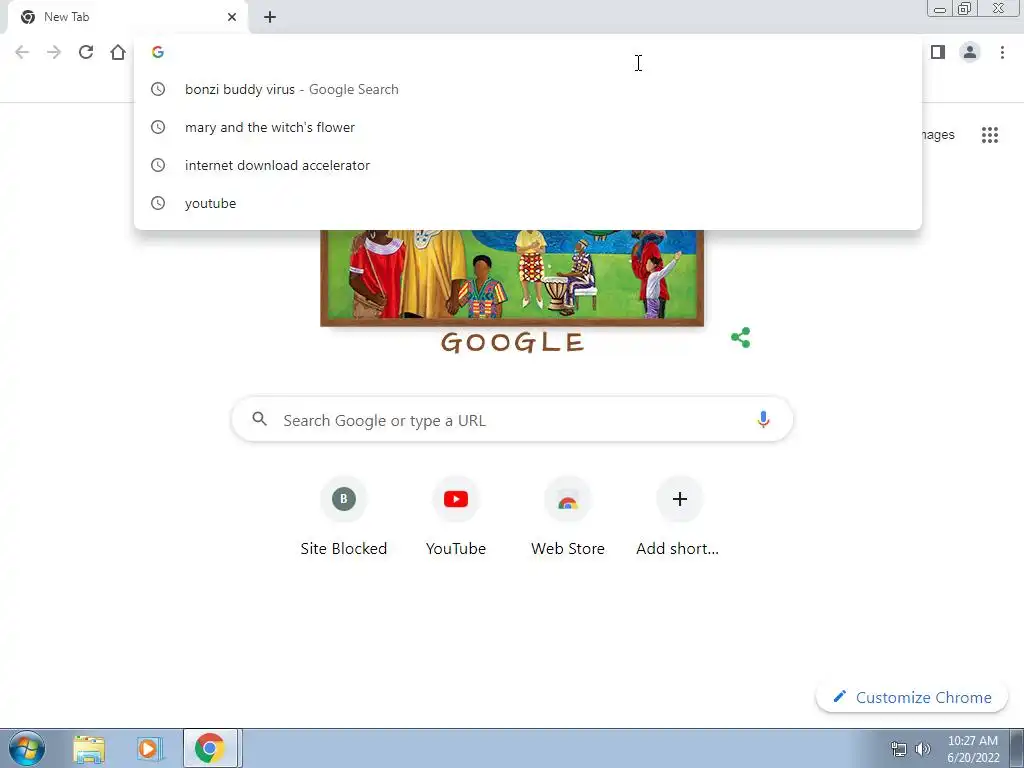The width and height of the screenshot is (1024, 768).
Task: Add a new shortcut tile
Action: tap(679, 516)
